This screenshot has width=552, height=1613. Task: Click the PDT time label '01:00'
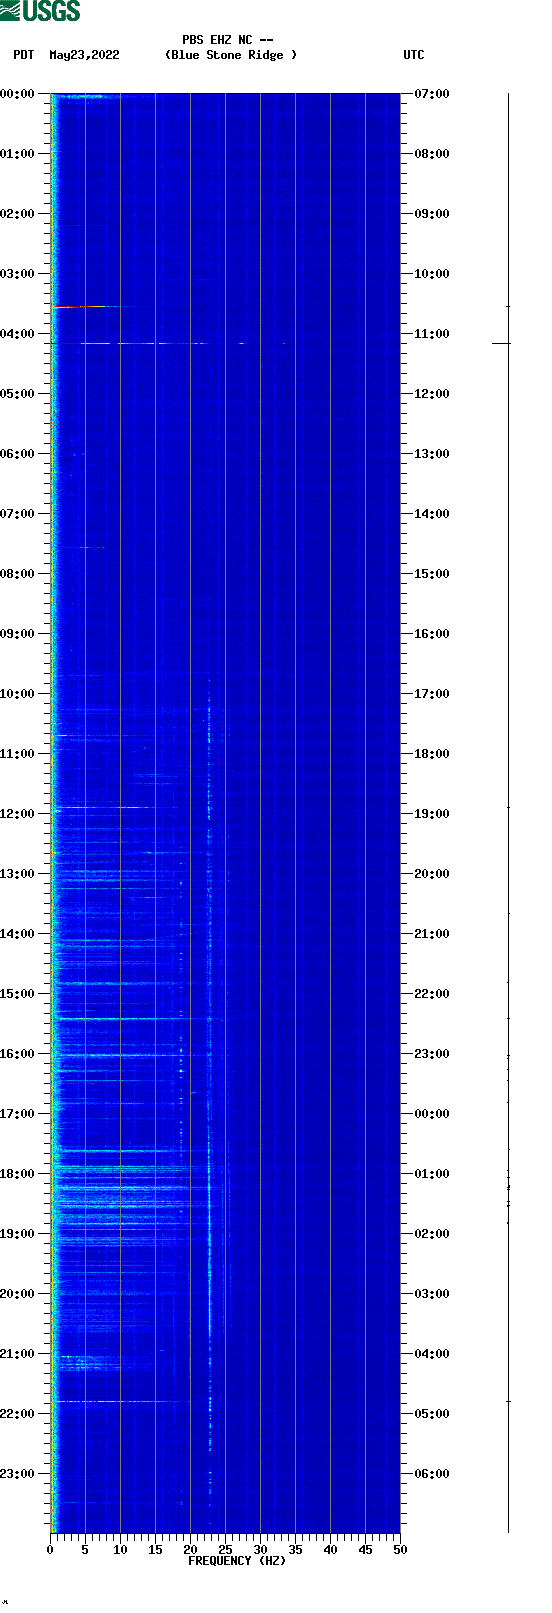point(18,154)
